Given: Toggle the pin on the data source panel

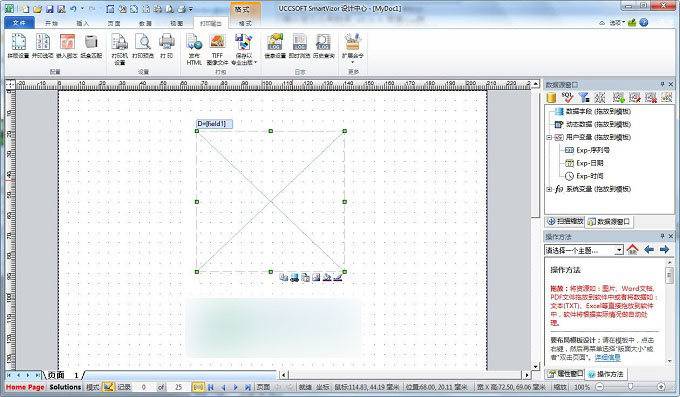Looking at the screenshot, I should [x=662, y=84].
